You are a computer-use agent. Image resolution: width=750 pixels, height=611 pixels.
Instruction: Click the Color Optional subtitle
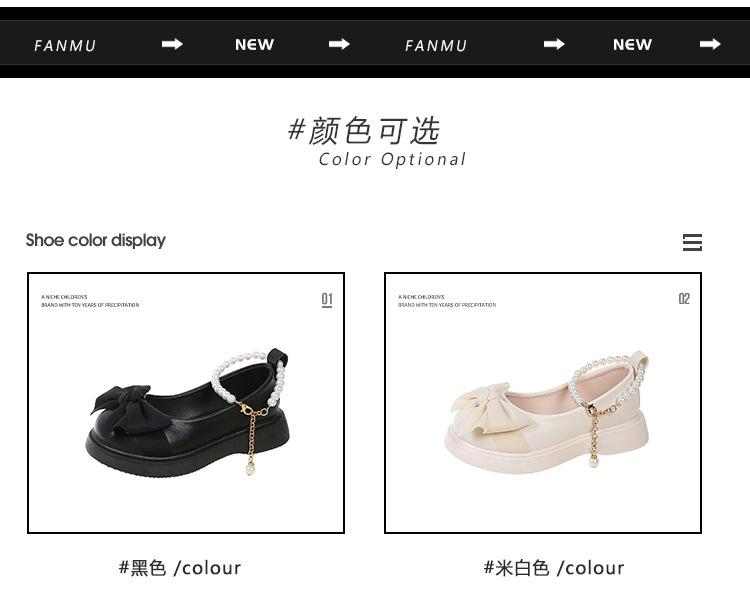point(392,159)
